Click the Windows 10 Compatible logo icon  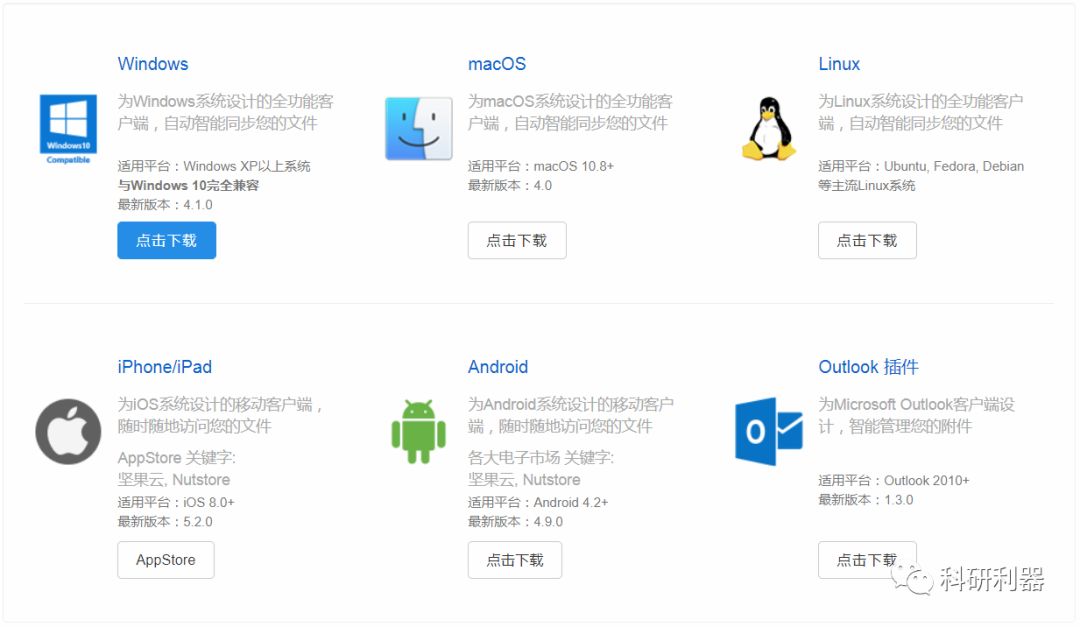click(68, 129)
